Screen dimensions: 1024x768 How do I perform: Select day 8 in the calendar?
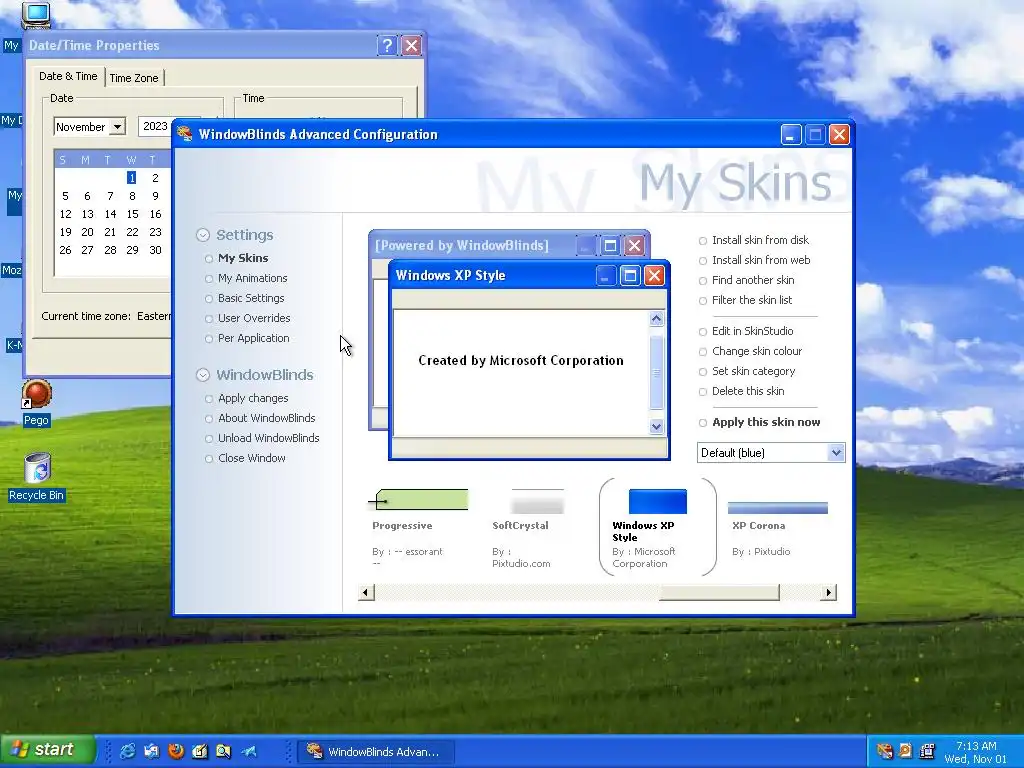coord(133,196)
